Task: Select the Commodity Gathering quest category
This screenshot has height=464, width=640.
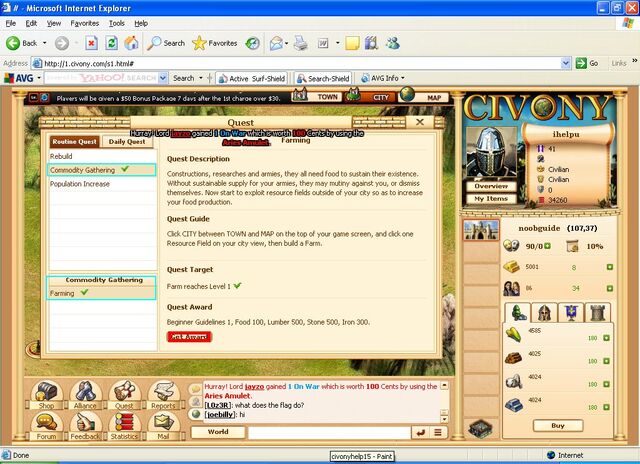Action: pos(102,170)
